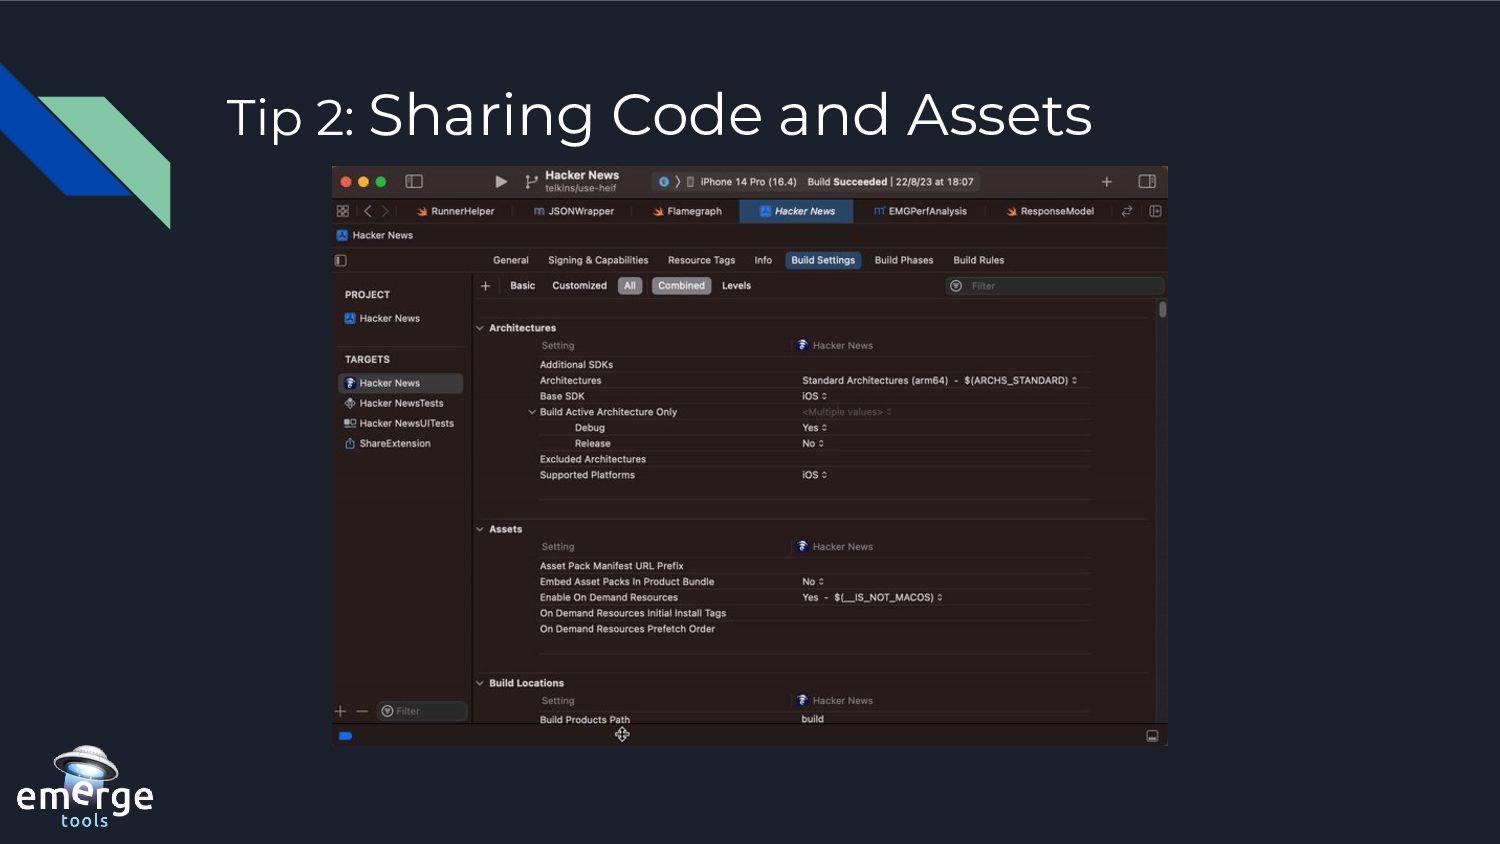
Task: Open the related items grid icon
Action: tap(343, 211)
